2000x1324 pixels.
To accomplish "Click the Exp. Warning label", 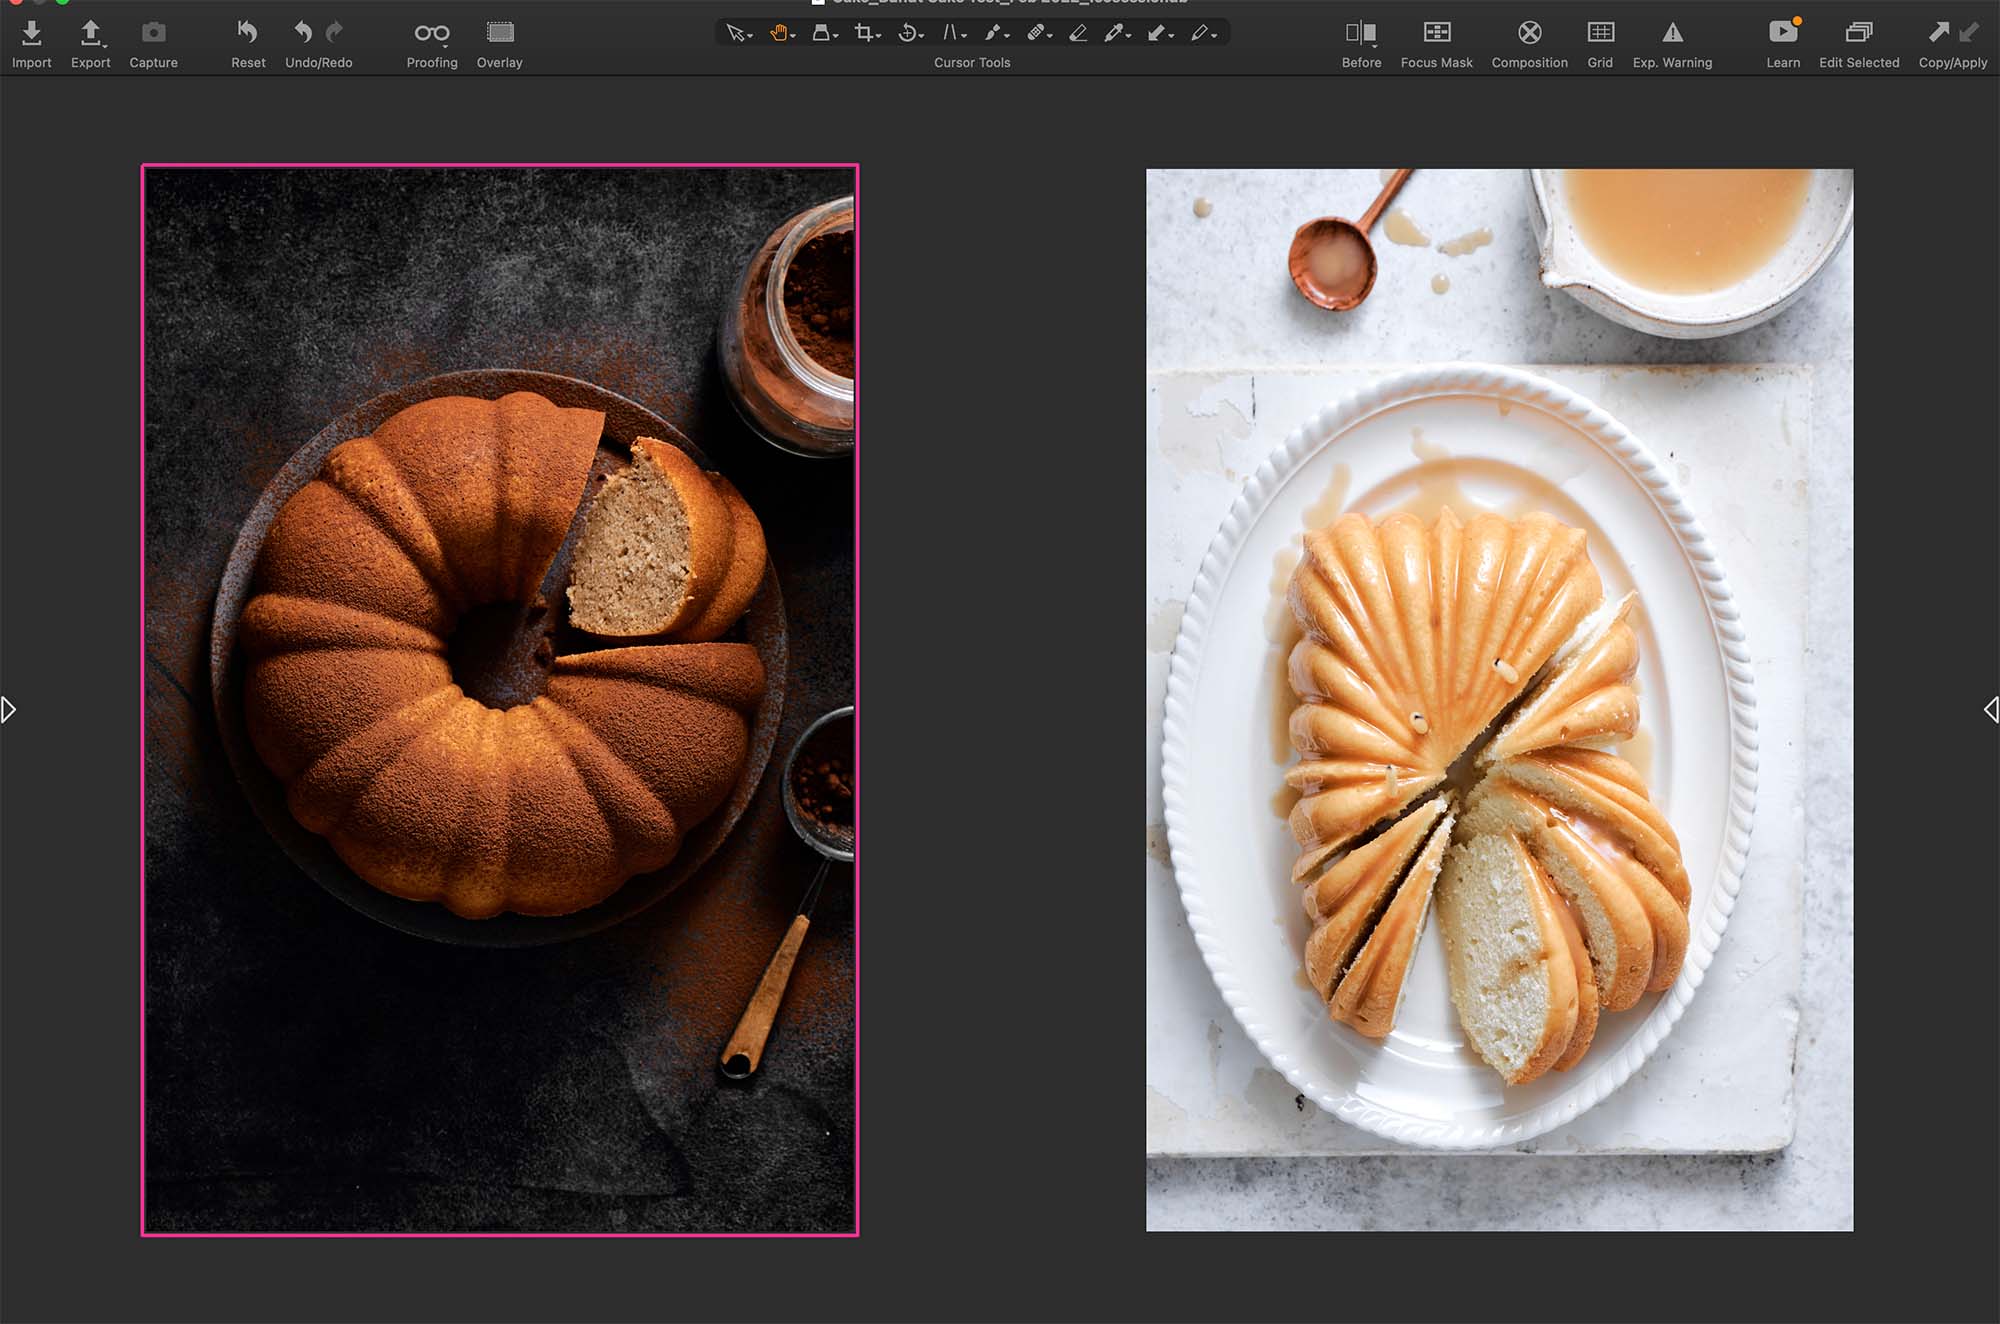I will [1673, 63].
